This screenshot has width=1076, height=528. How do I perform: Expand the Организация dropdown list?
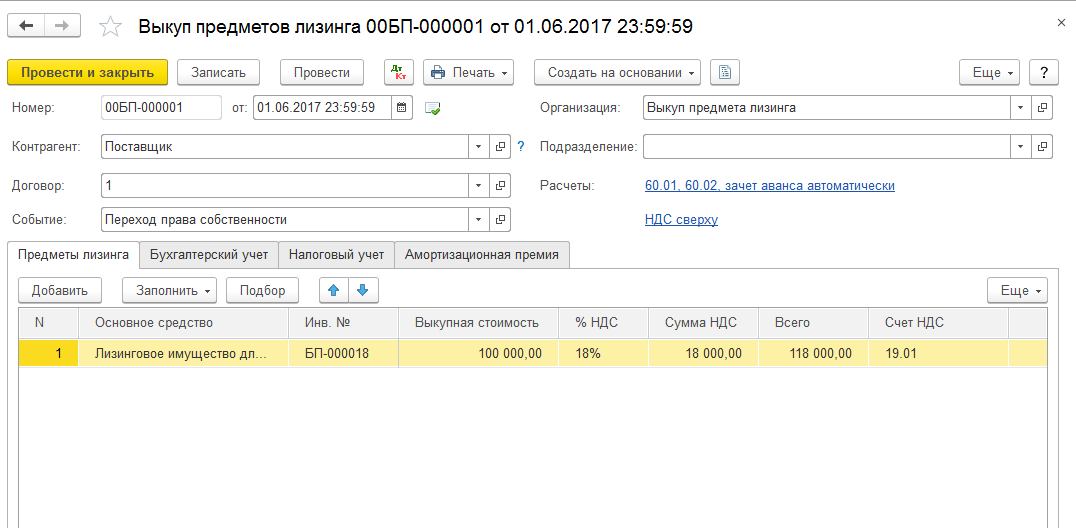[x=1021, y=108]
